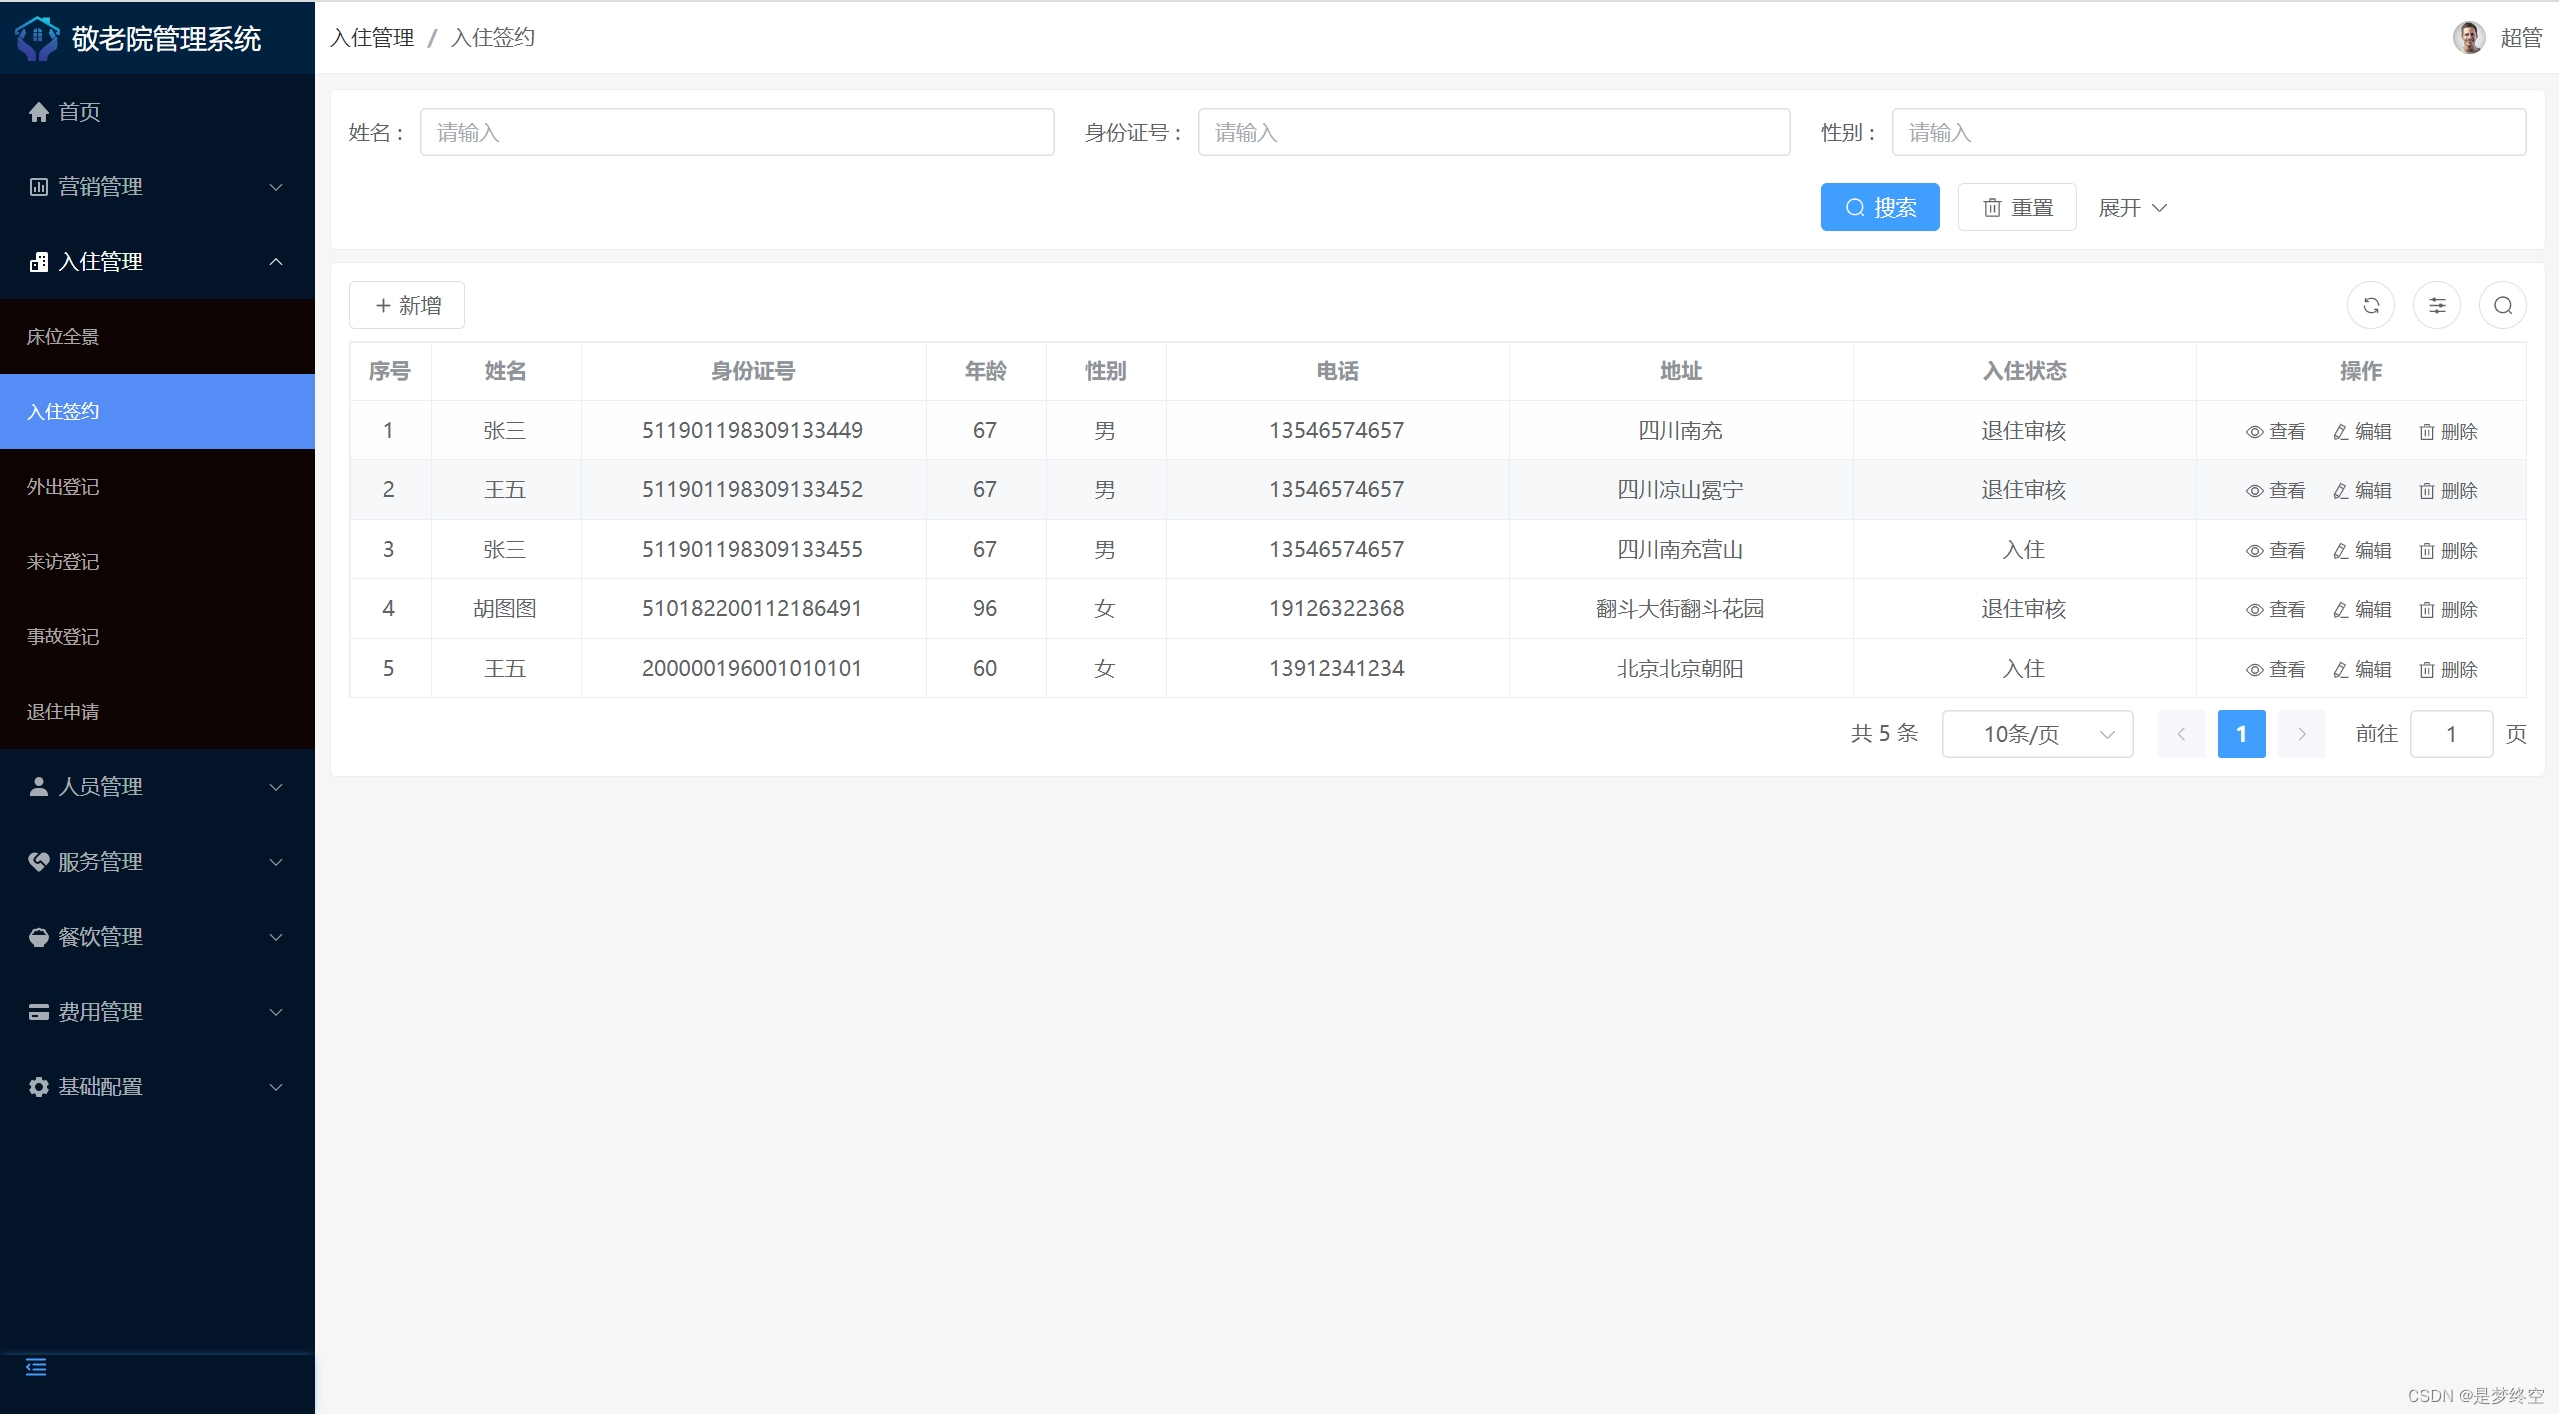Click the 搜索 button
The width and height of the screenshot is (2559, 1414).
point(1880,207)
